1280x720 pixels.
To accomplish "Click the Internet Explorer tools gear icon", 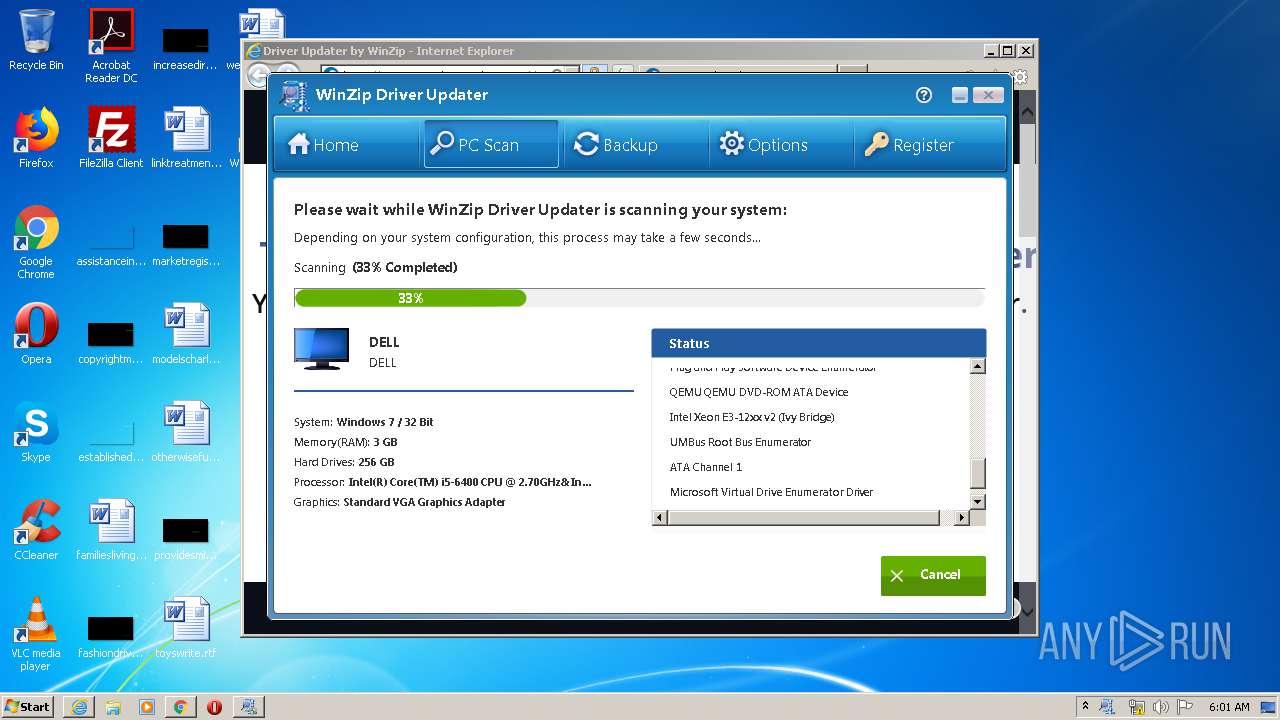I will point(1020,77).
